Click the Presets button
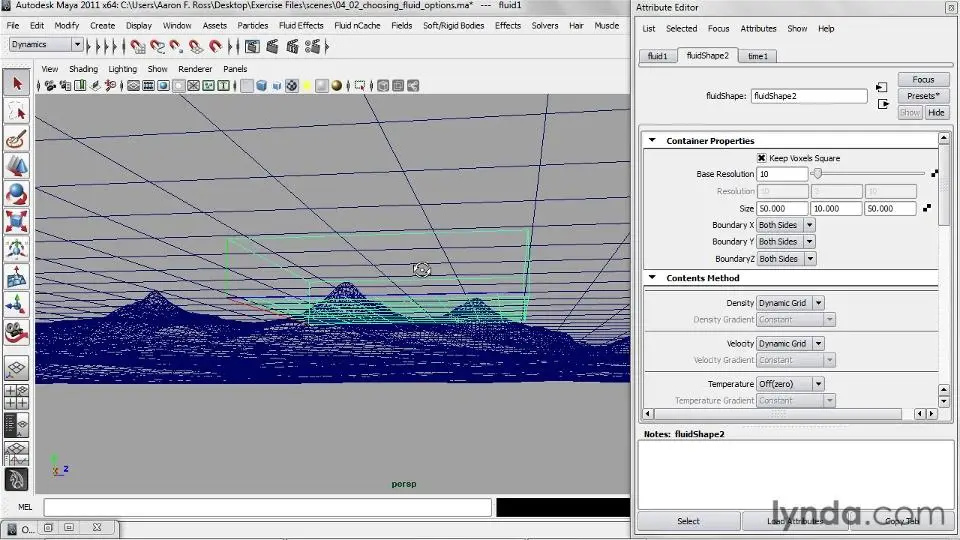The width and height of the screenshot is (960, 540). 923,96
